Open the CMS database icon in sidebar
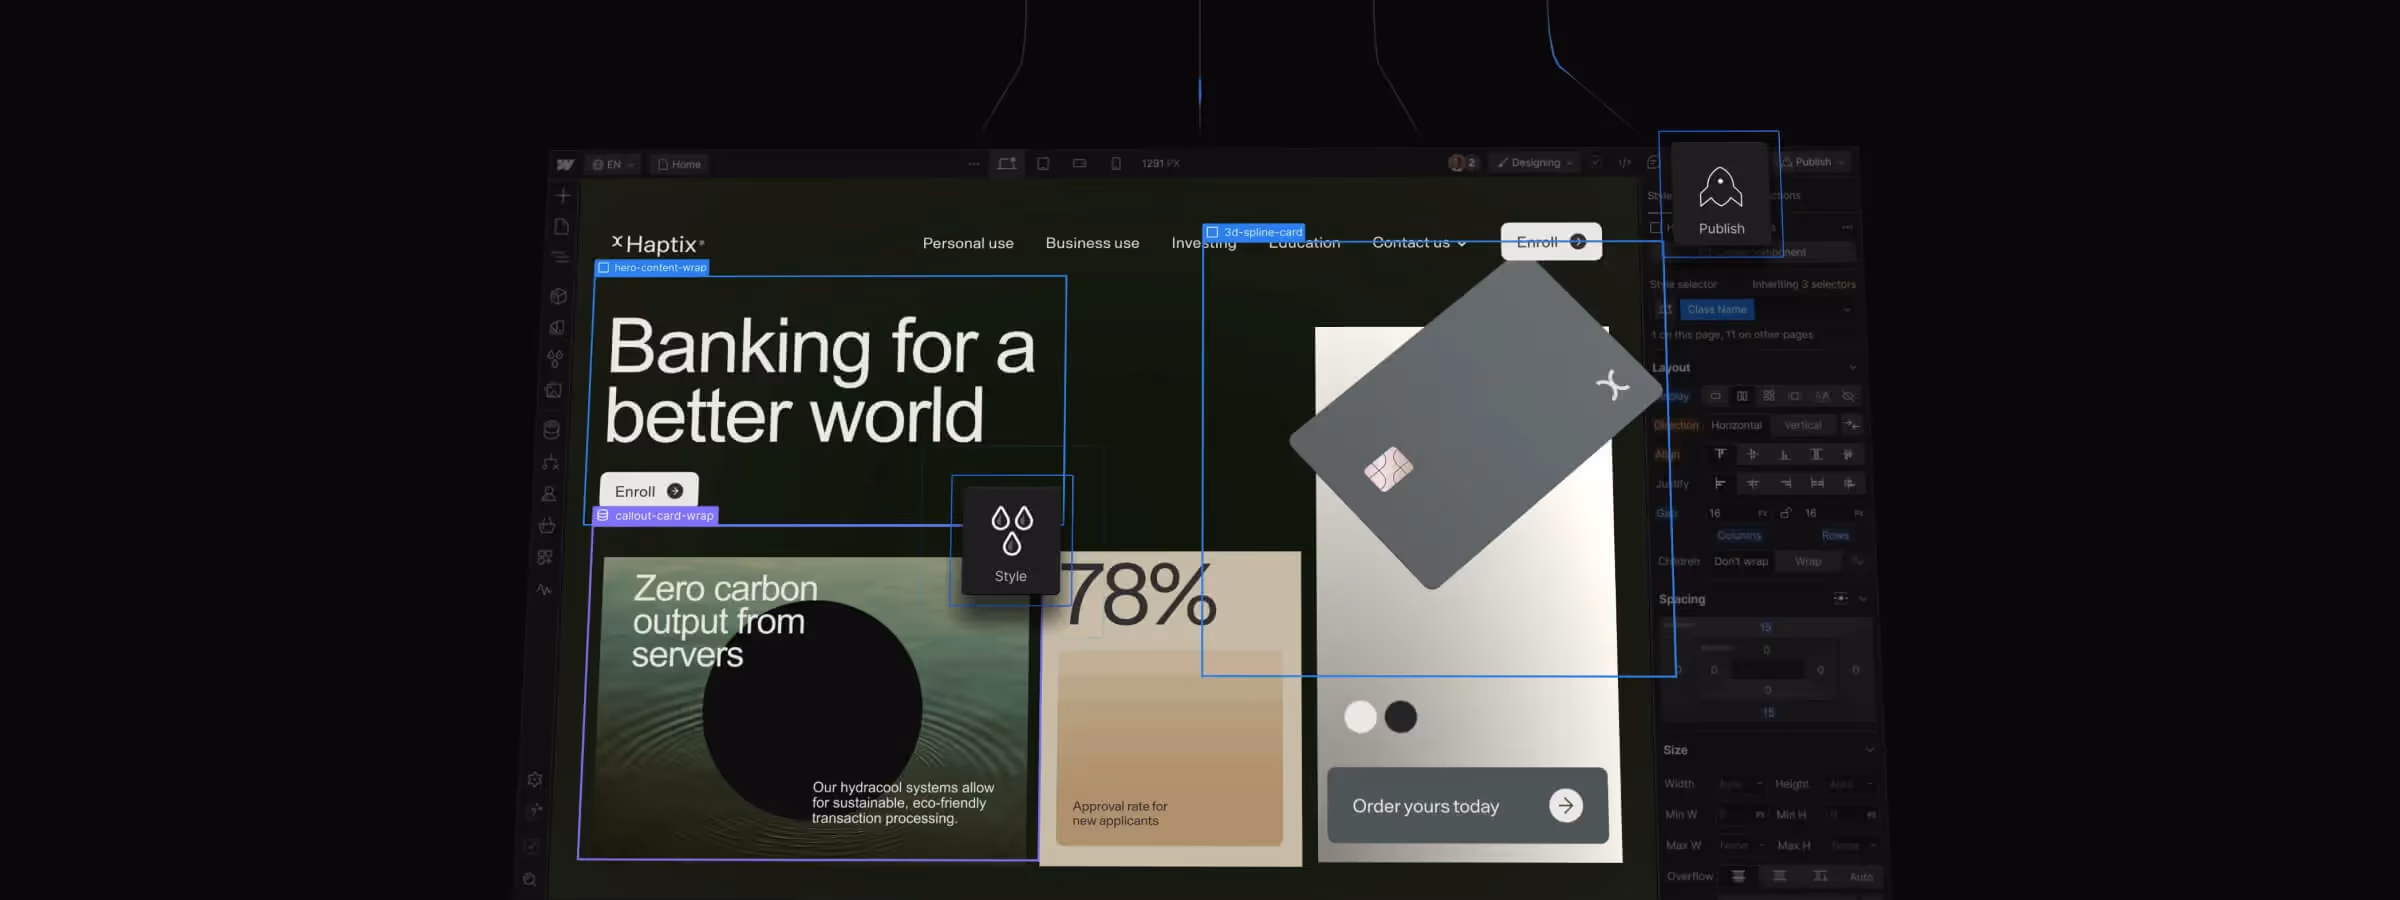 click(552, 430)
